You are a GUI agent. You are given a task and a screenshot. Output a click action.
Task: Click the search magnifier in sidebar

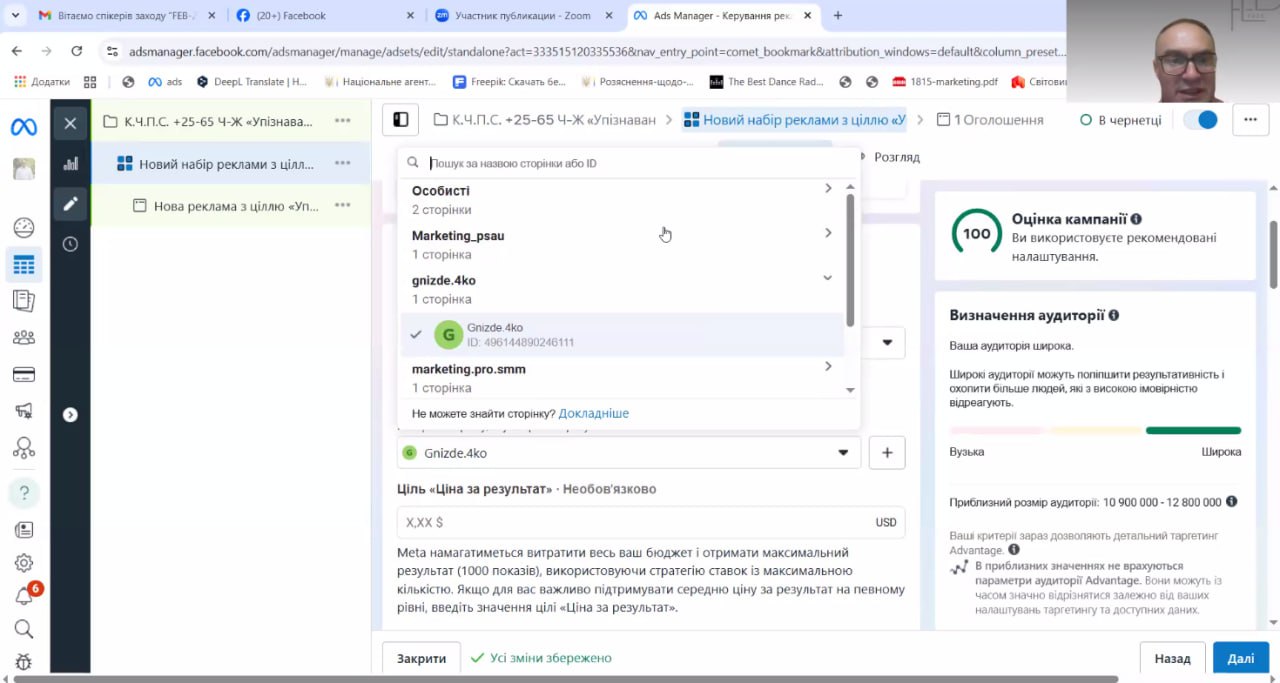coord(24,629)
